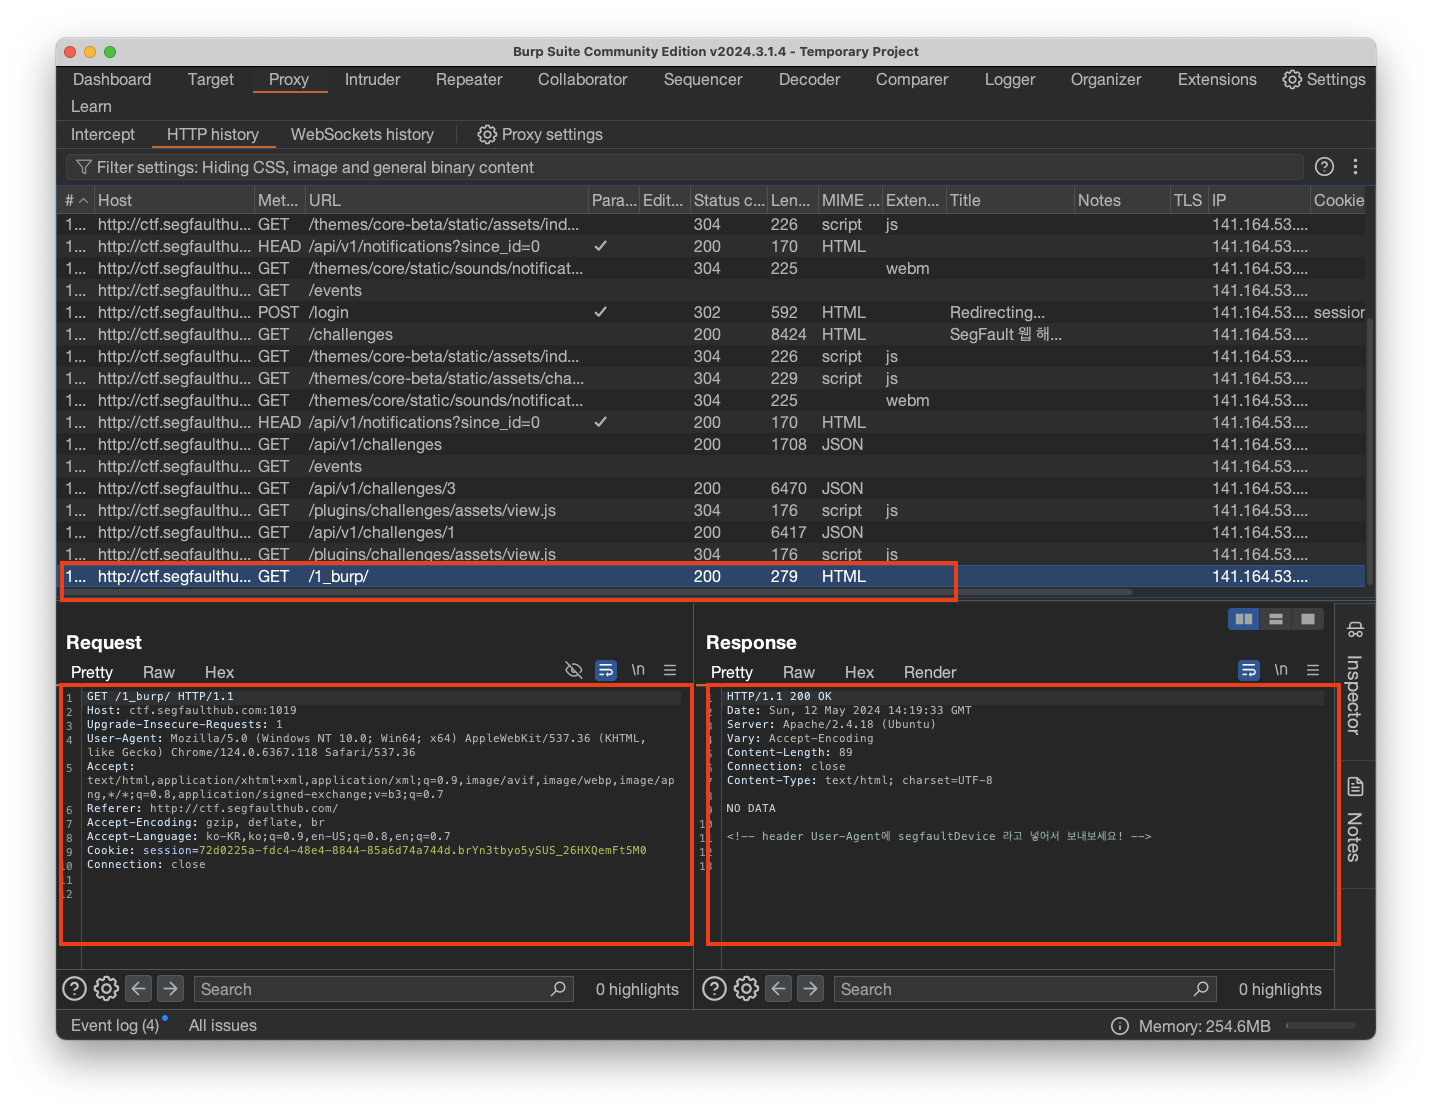This screenshot has height=1114, width=1432.
Task: Open HTTP history help question icon
Action: pyautogui.click(x=1324, y=167)
